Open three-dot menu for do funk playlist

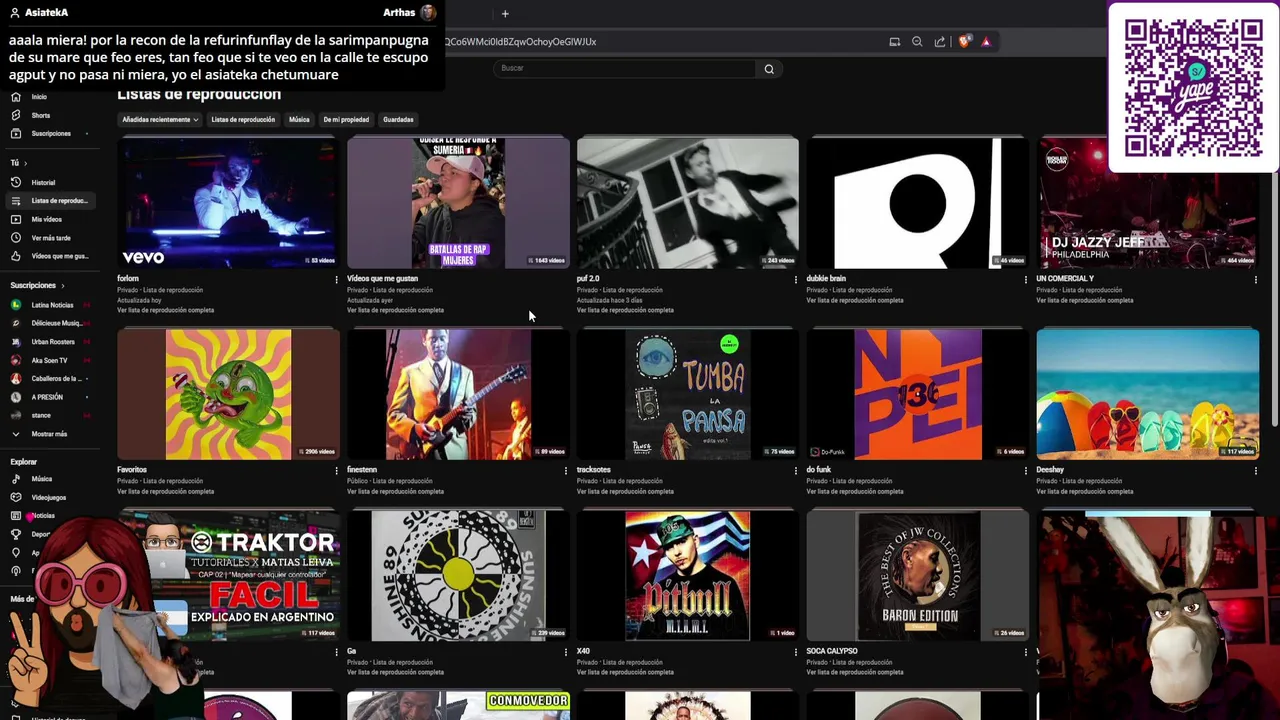click(1026, 470)
